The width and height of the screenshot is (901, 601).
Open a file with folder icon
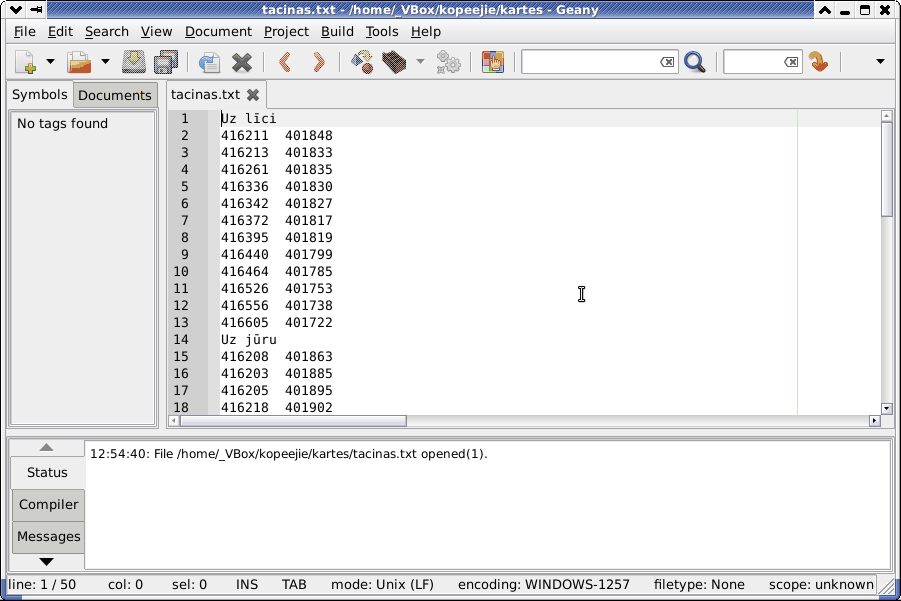[x=79, y=62]
